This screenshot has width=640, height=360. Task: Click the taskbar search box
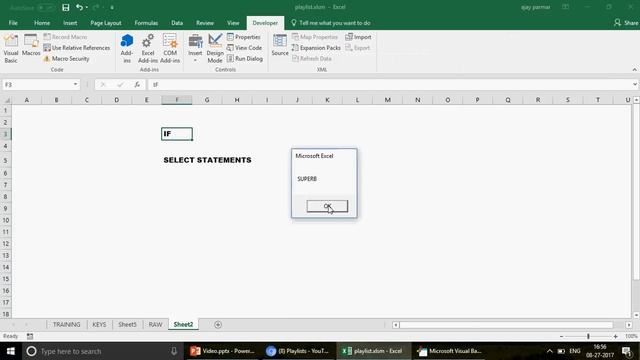102,351
